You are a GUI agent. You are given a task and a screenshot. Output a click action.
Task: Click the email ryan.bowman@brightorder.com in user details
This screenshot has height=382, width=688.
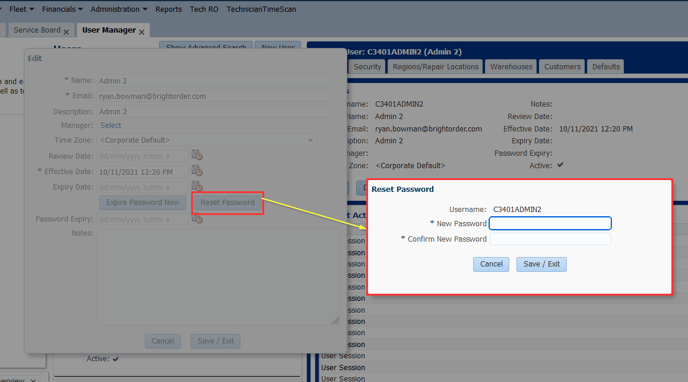tap(428, 129)
